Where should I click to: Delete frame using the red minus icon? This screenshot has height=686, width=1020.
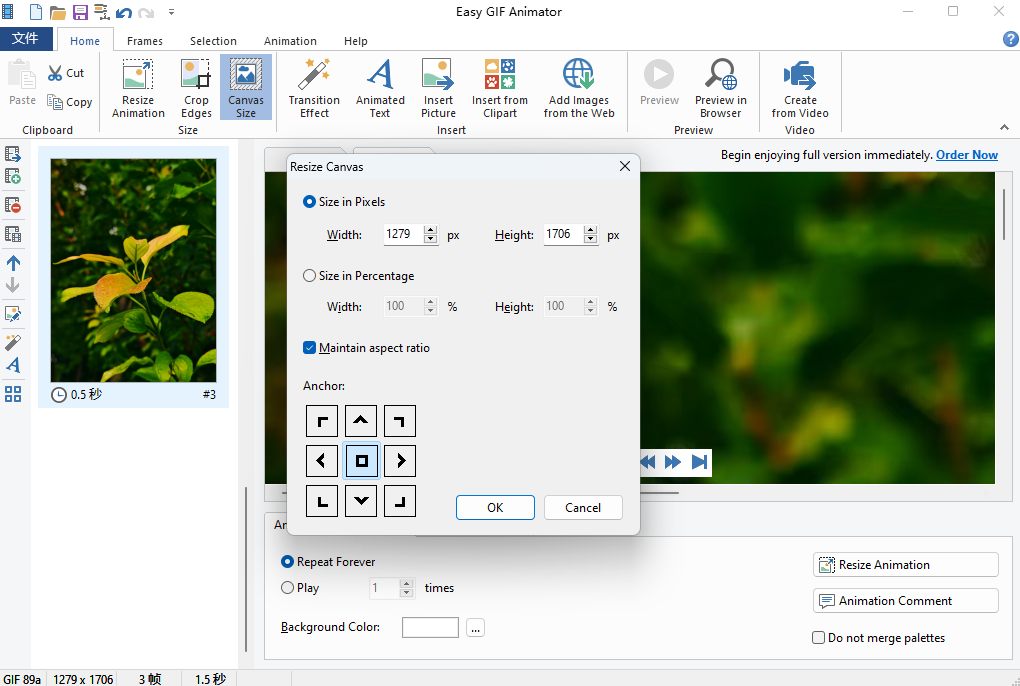pos(13,205)
